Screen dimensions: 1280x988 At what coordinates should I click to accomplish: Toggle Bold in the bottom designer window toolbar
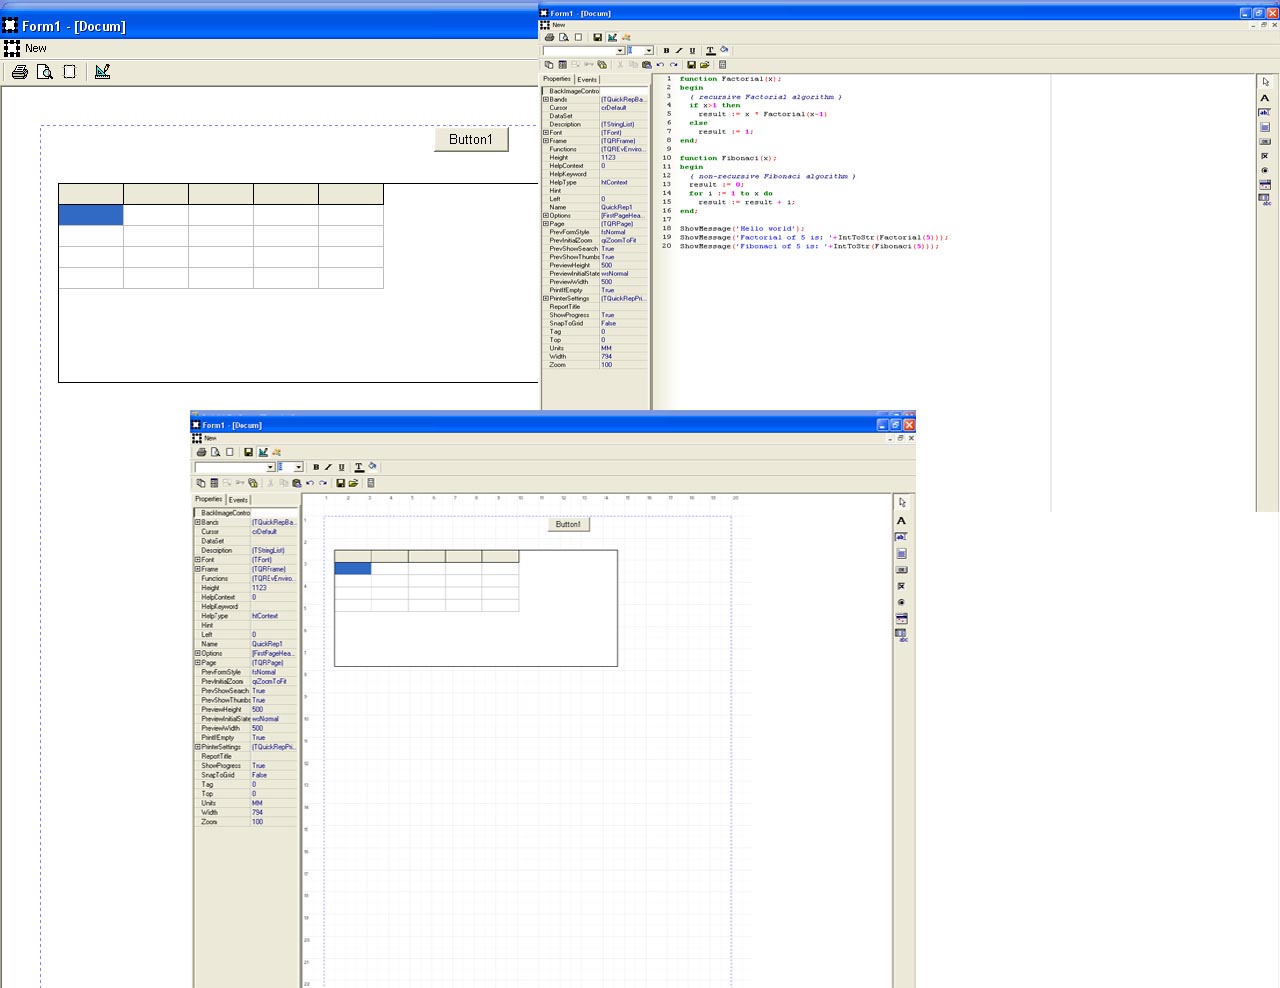(316, 467)
